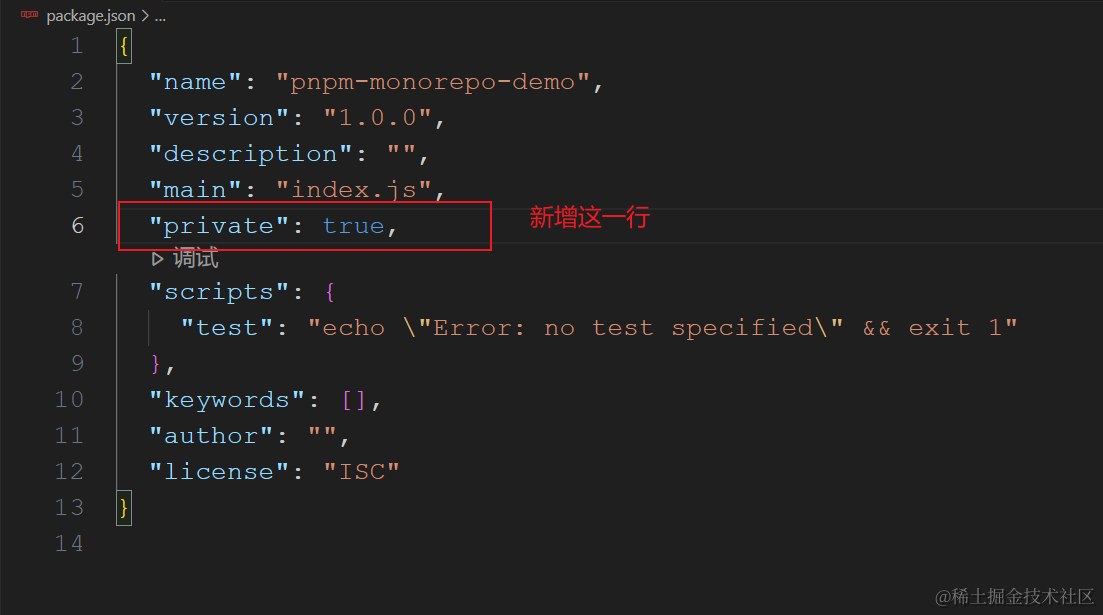Click line number 7 in the gutter
The image size is (1103, 615).
(77, 291)
